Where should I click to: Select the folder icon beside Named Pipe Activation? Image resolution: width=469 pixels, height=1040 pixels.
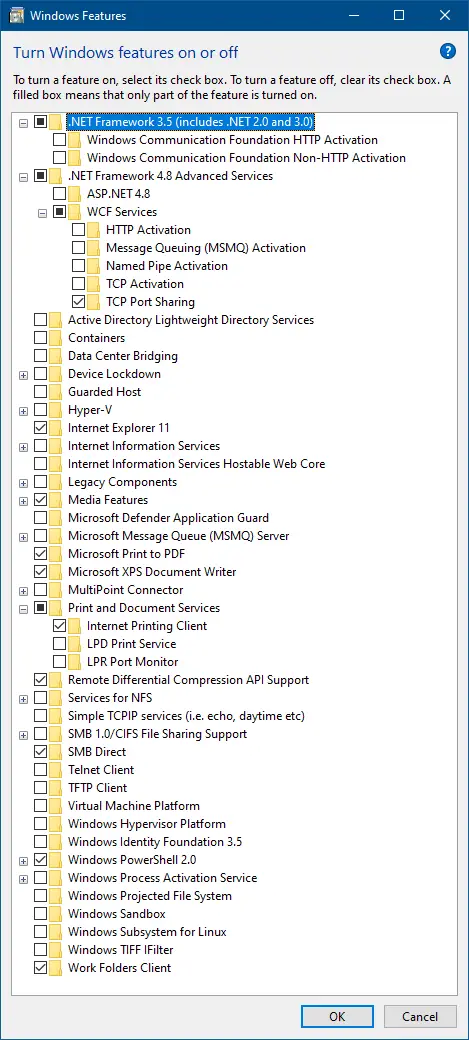coord(94,266)
